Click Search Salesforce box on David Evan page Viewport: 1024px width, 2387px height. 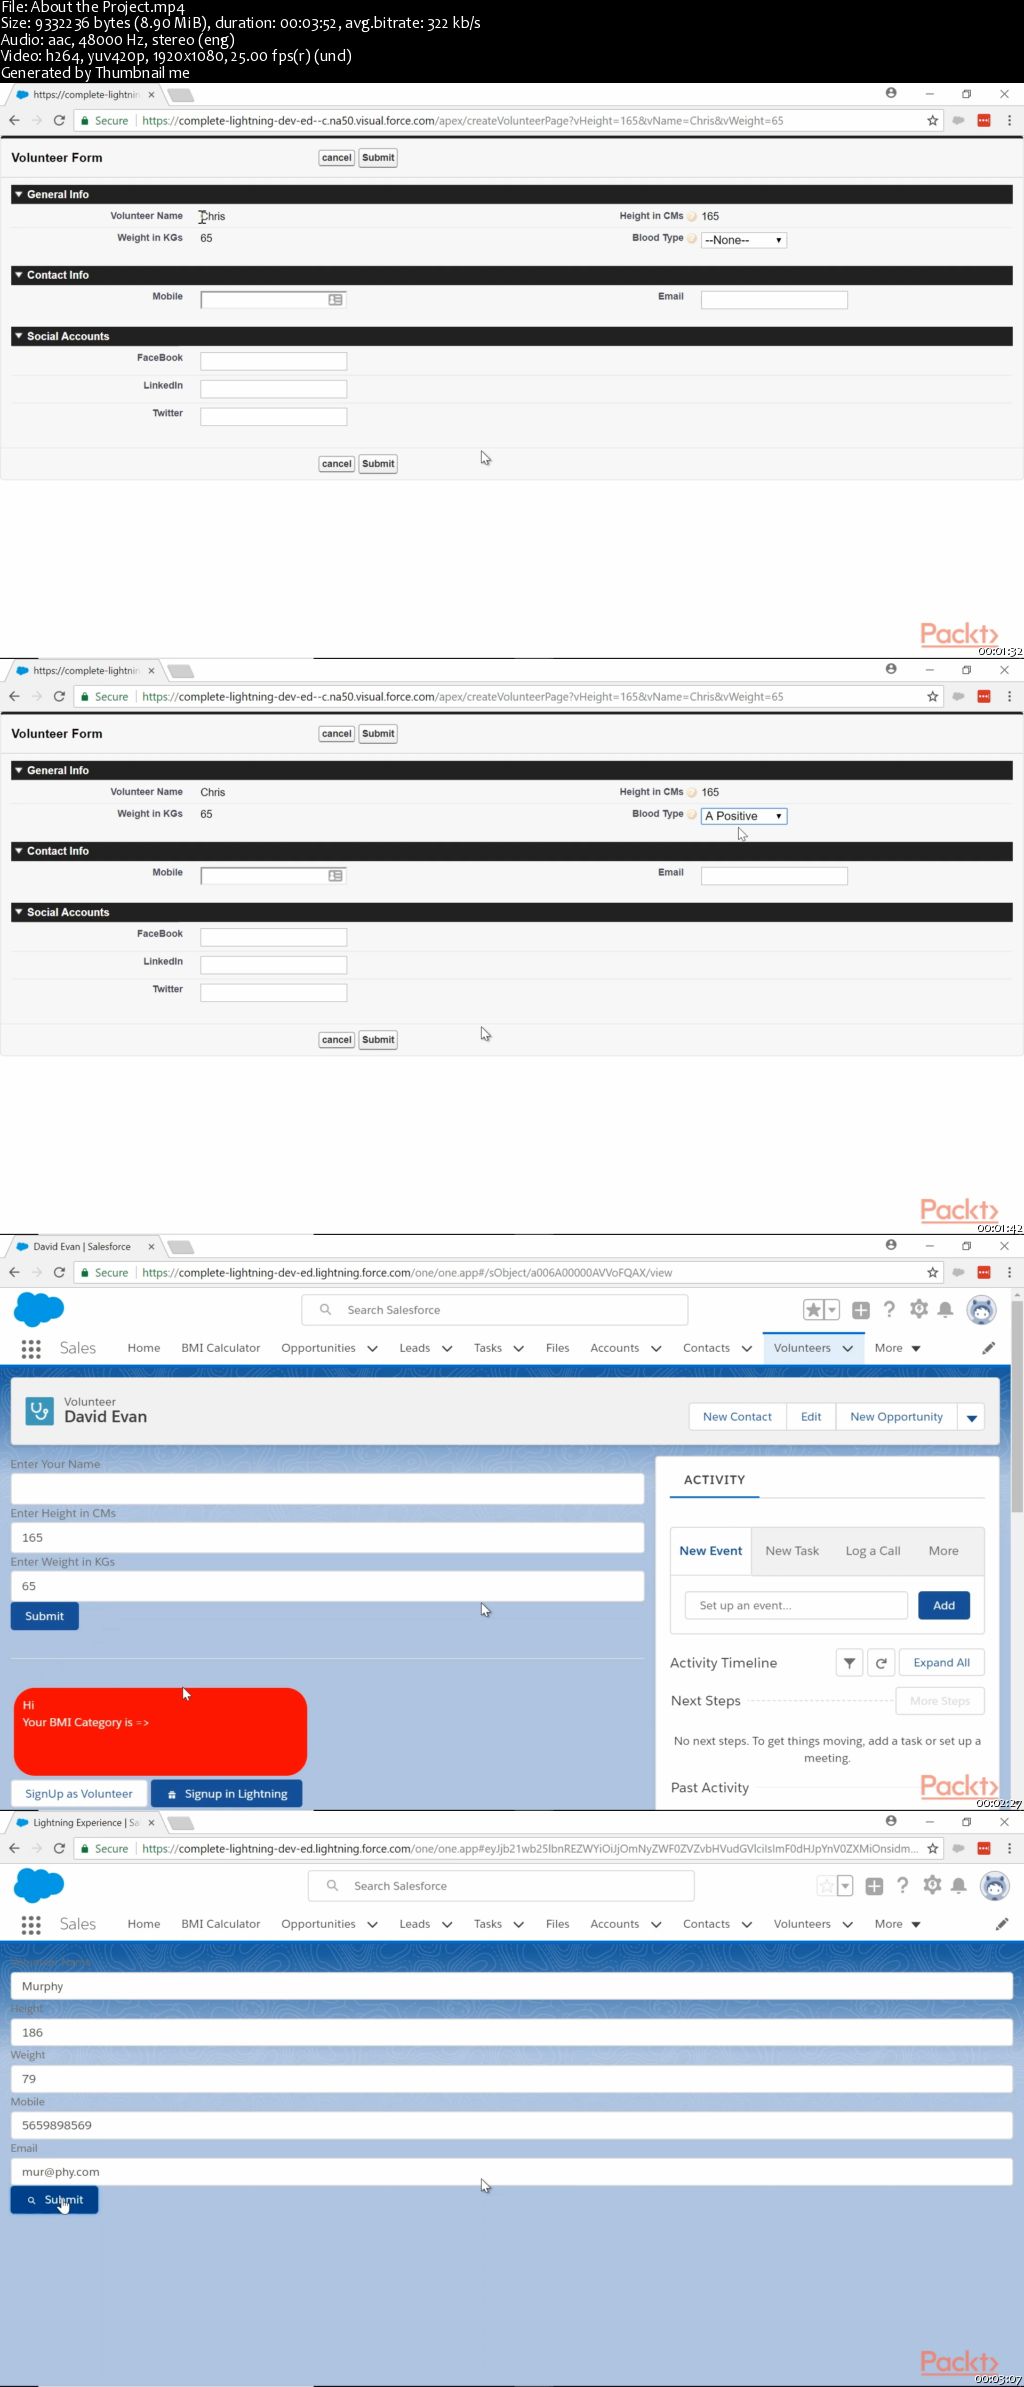click(x=495, y=1310)
